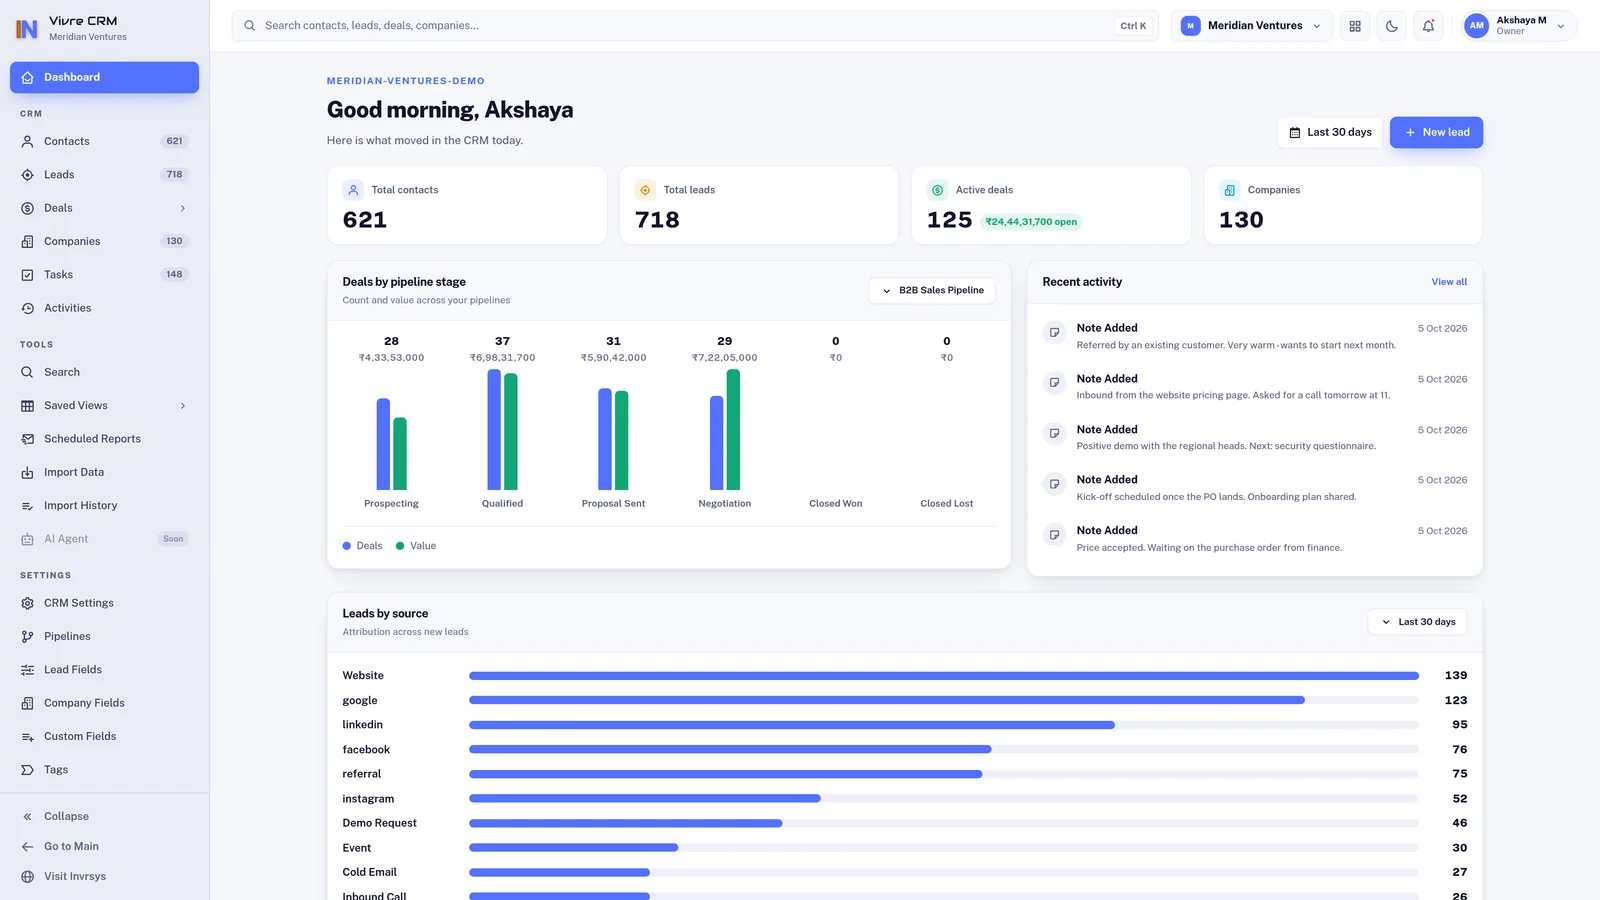The width and height of the screenshot is (1600, 900).
Task: Click the Pipelines branch icon in sidebar
Action: click(x=28, y=636)
